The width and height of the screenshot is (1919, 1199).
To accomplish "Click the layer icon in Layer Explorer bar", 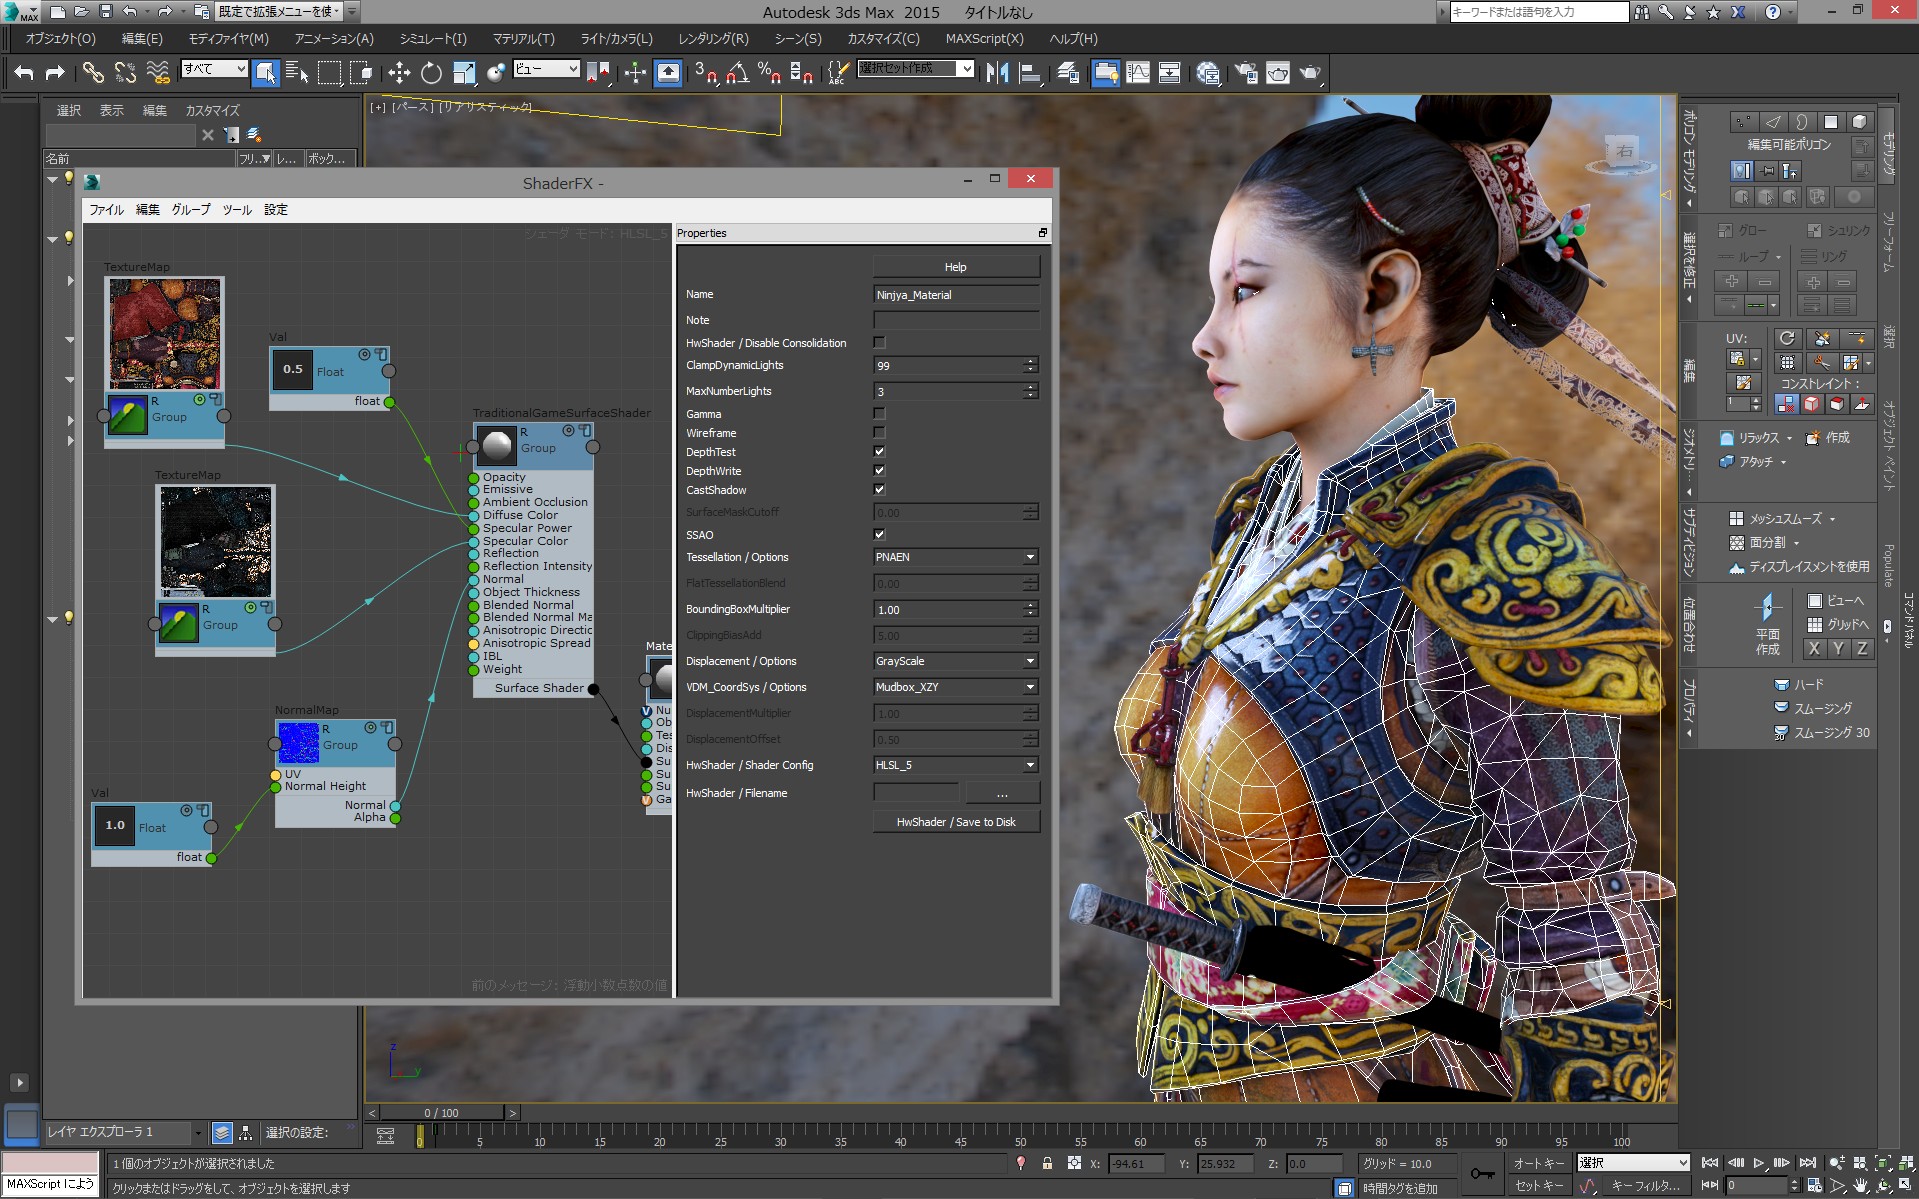I will pyautogui.click(x=222, y=1132).
